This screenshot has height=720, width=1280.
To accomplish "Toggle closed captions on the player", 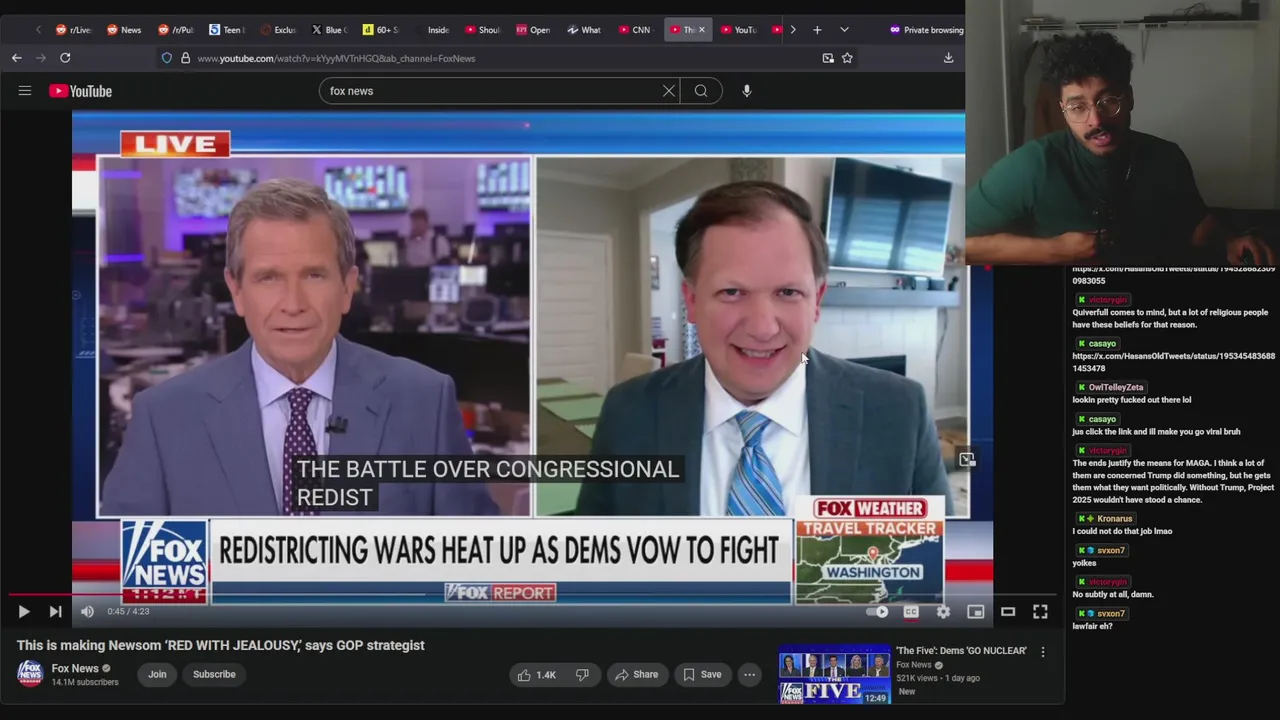I will (x=911, y=612).
